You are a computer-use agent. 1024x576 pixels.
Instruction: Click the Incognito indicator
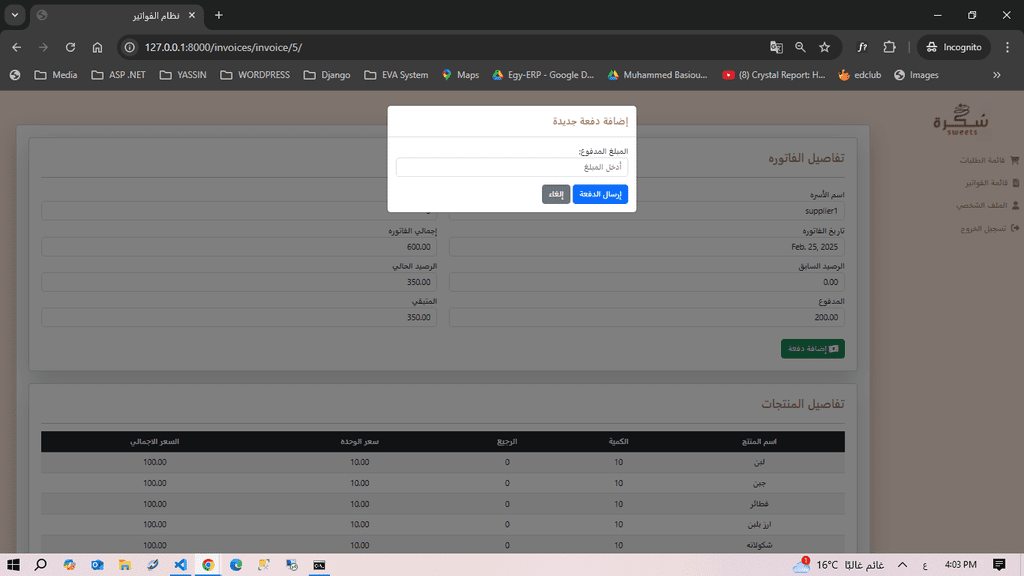[954, 47]
